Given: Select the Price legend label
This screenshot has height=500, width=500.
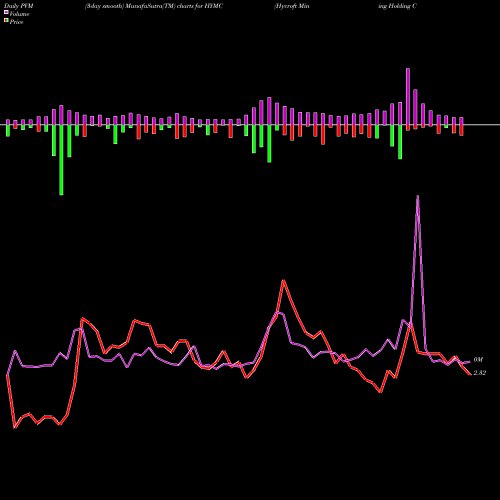Looking at the screenshot, I should pos(16,22).
